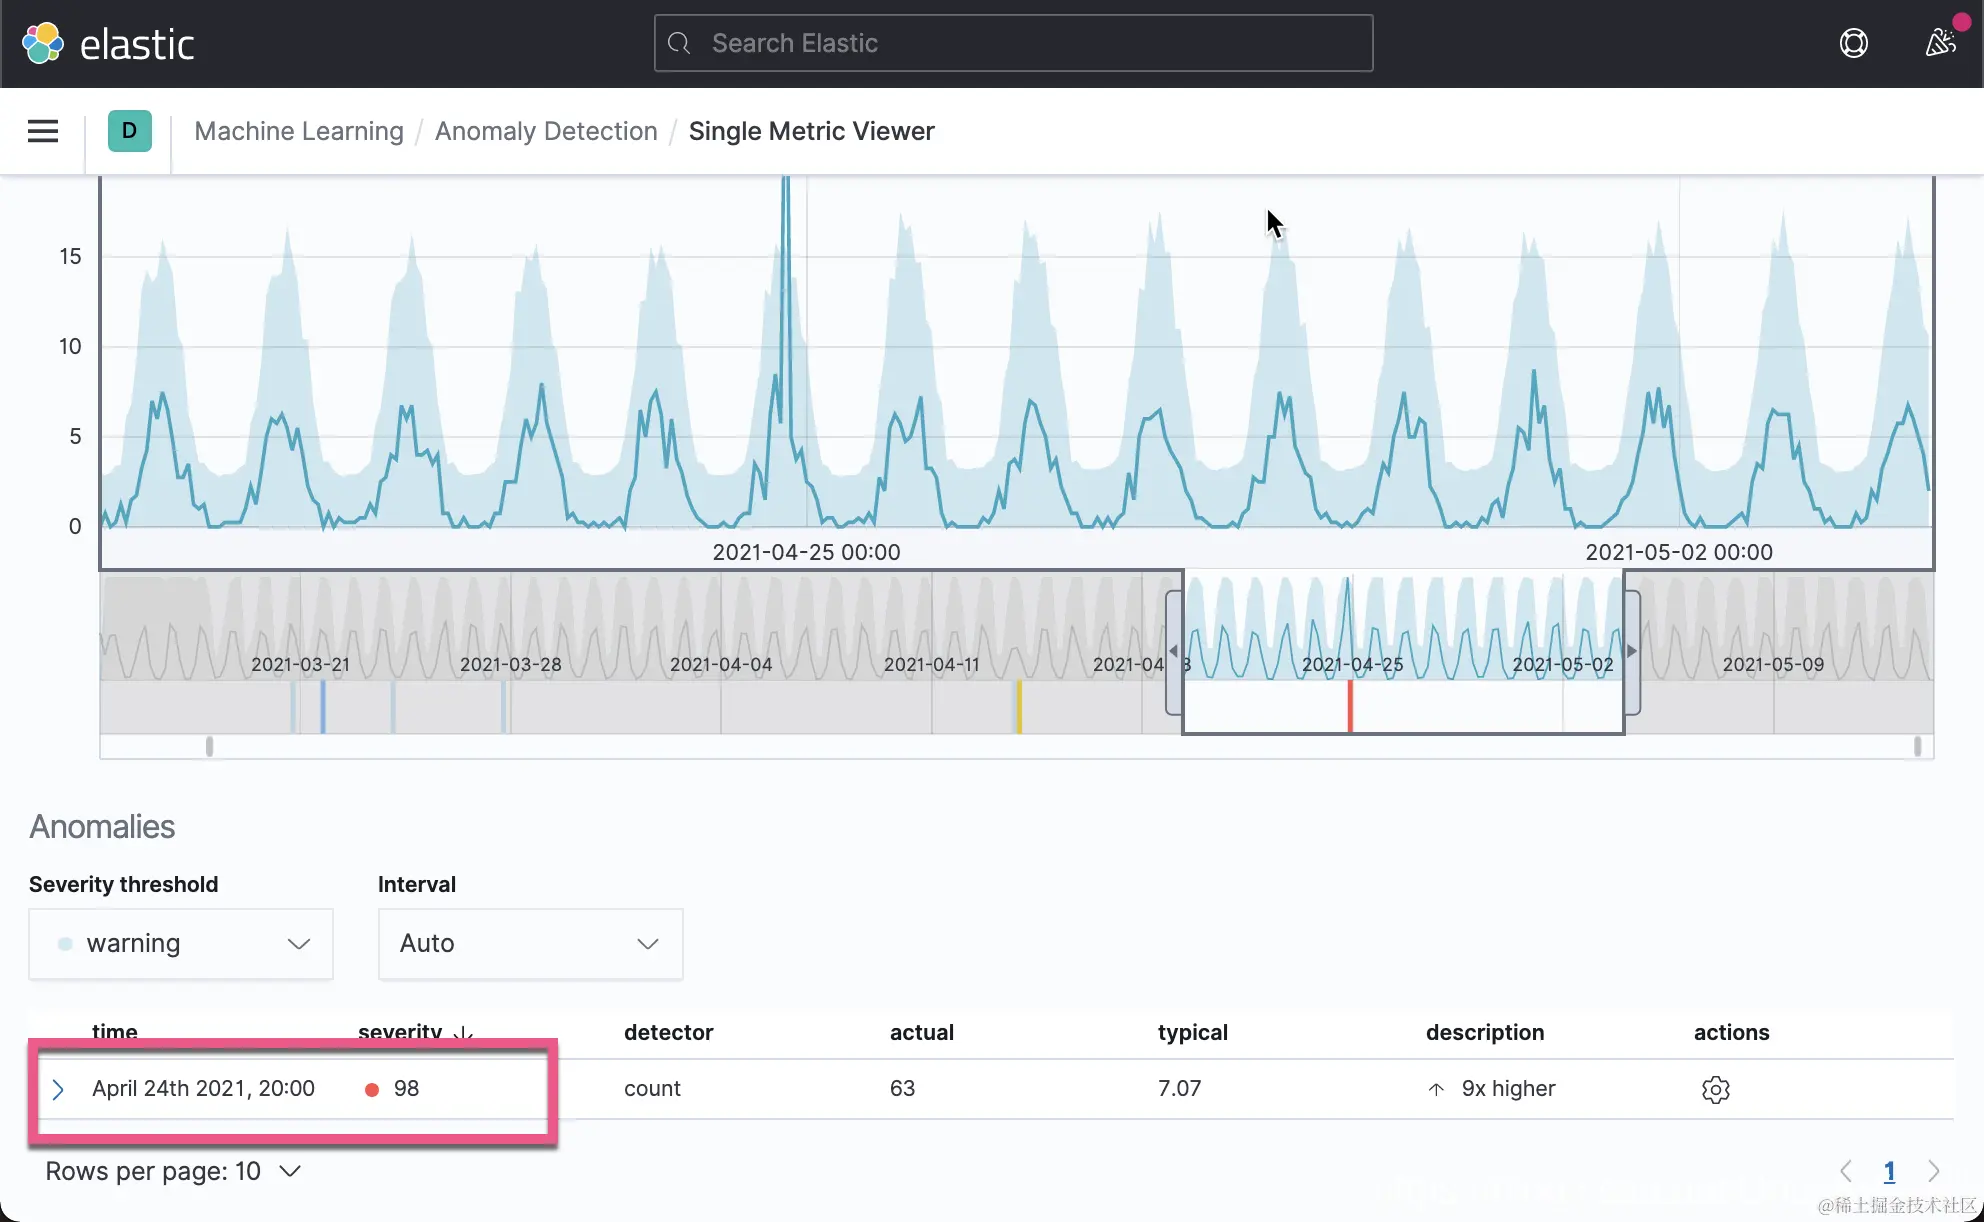Click the right brush handle arrow
The image size is (1984, 1222).
click(1631, 651)
